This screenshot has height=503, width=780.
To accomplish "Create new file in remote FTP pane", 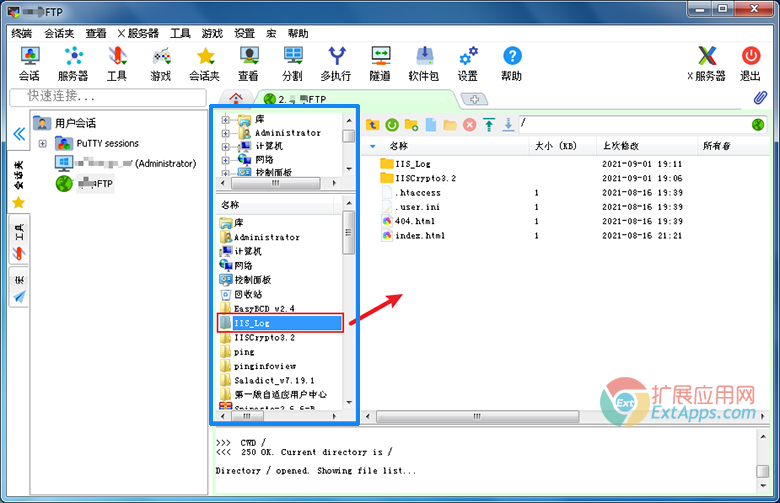I will [431, 125].
